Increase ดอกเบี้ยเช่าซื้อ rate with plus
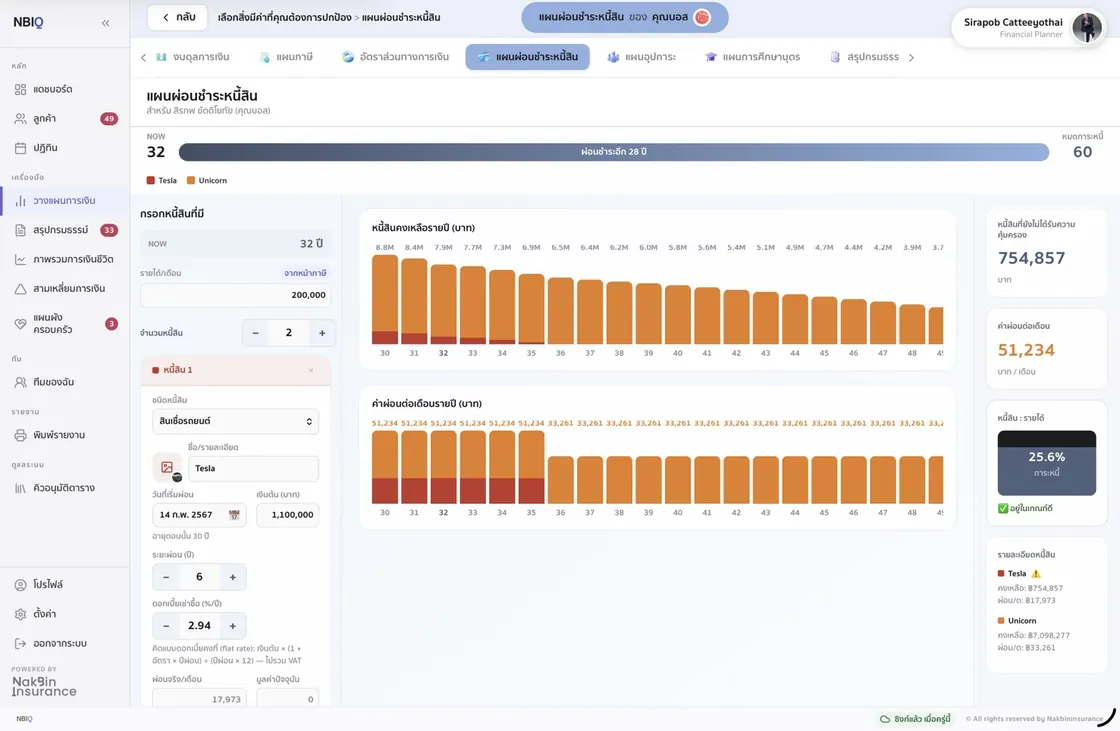The image size is (1120, 731). coord(232,626)
